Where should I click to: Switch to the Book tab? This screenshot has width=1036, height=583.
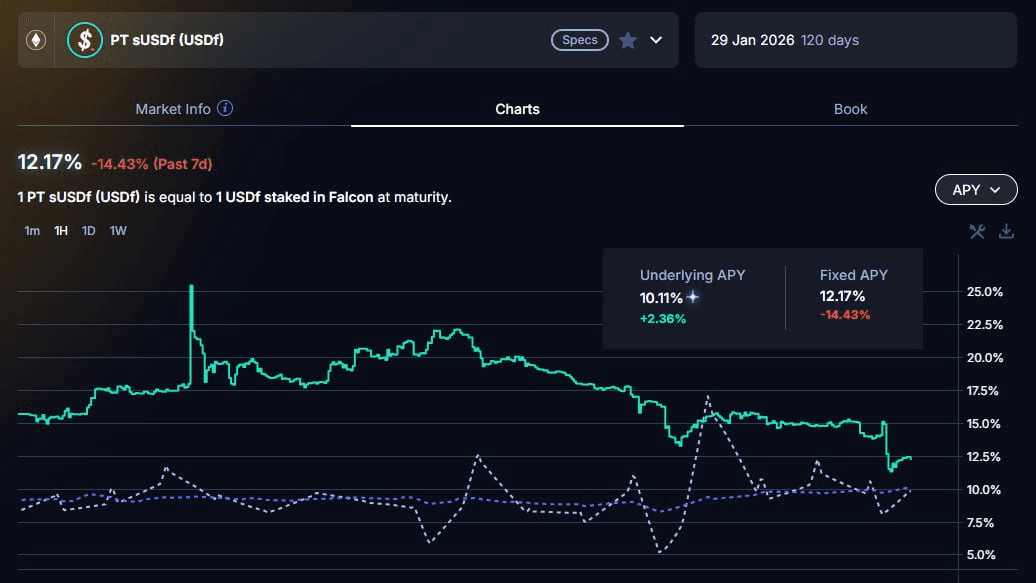850,109
